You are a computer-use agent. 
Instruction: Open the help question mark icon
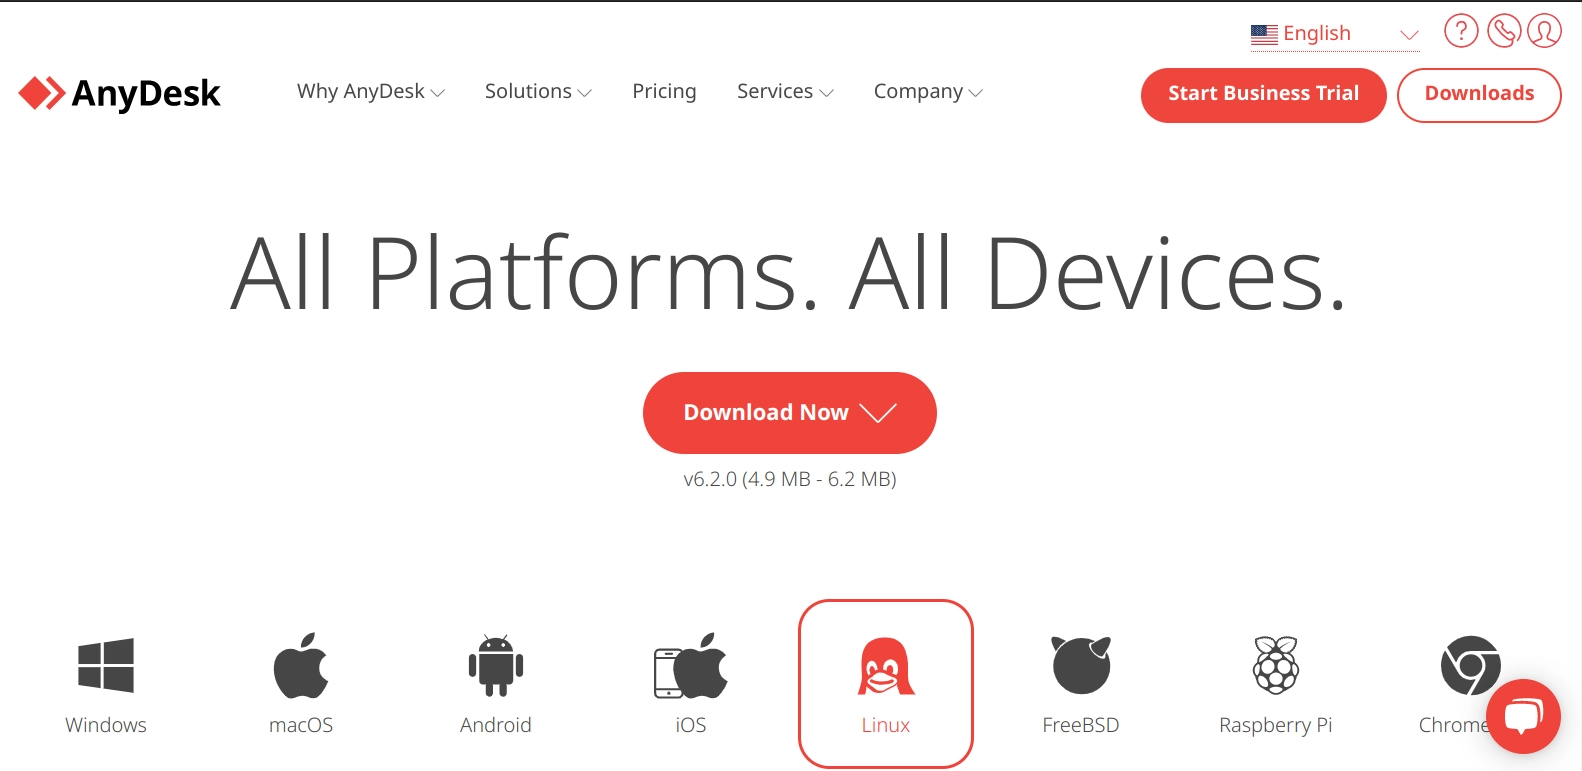[x=1461, y=31]
